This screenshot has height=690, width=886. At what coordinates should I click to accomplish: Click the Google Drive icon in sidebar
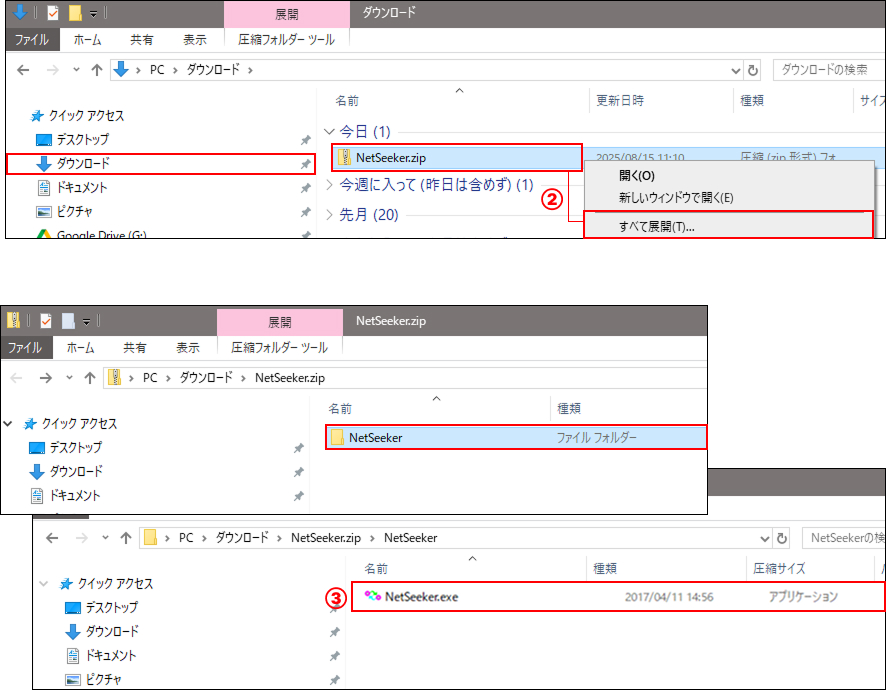(44, 235)
